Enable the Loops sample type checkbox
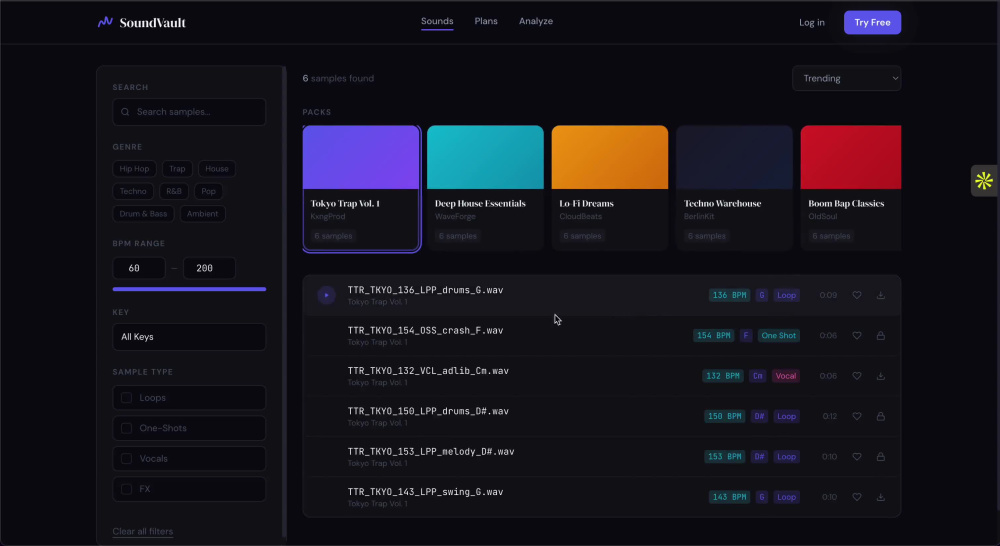 [126, 397]
